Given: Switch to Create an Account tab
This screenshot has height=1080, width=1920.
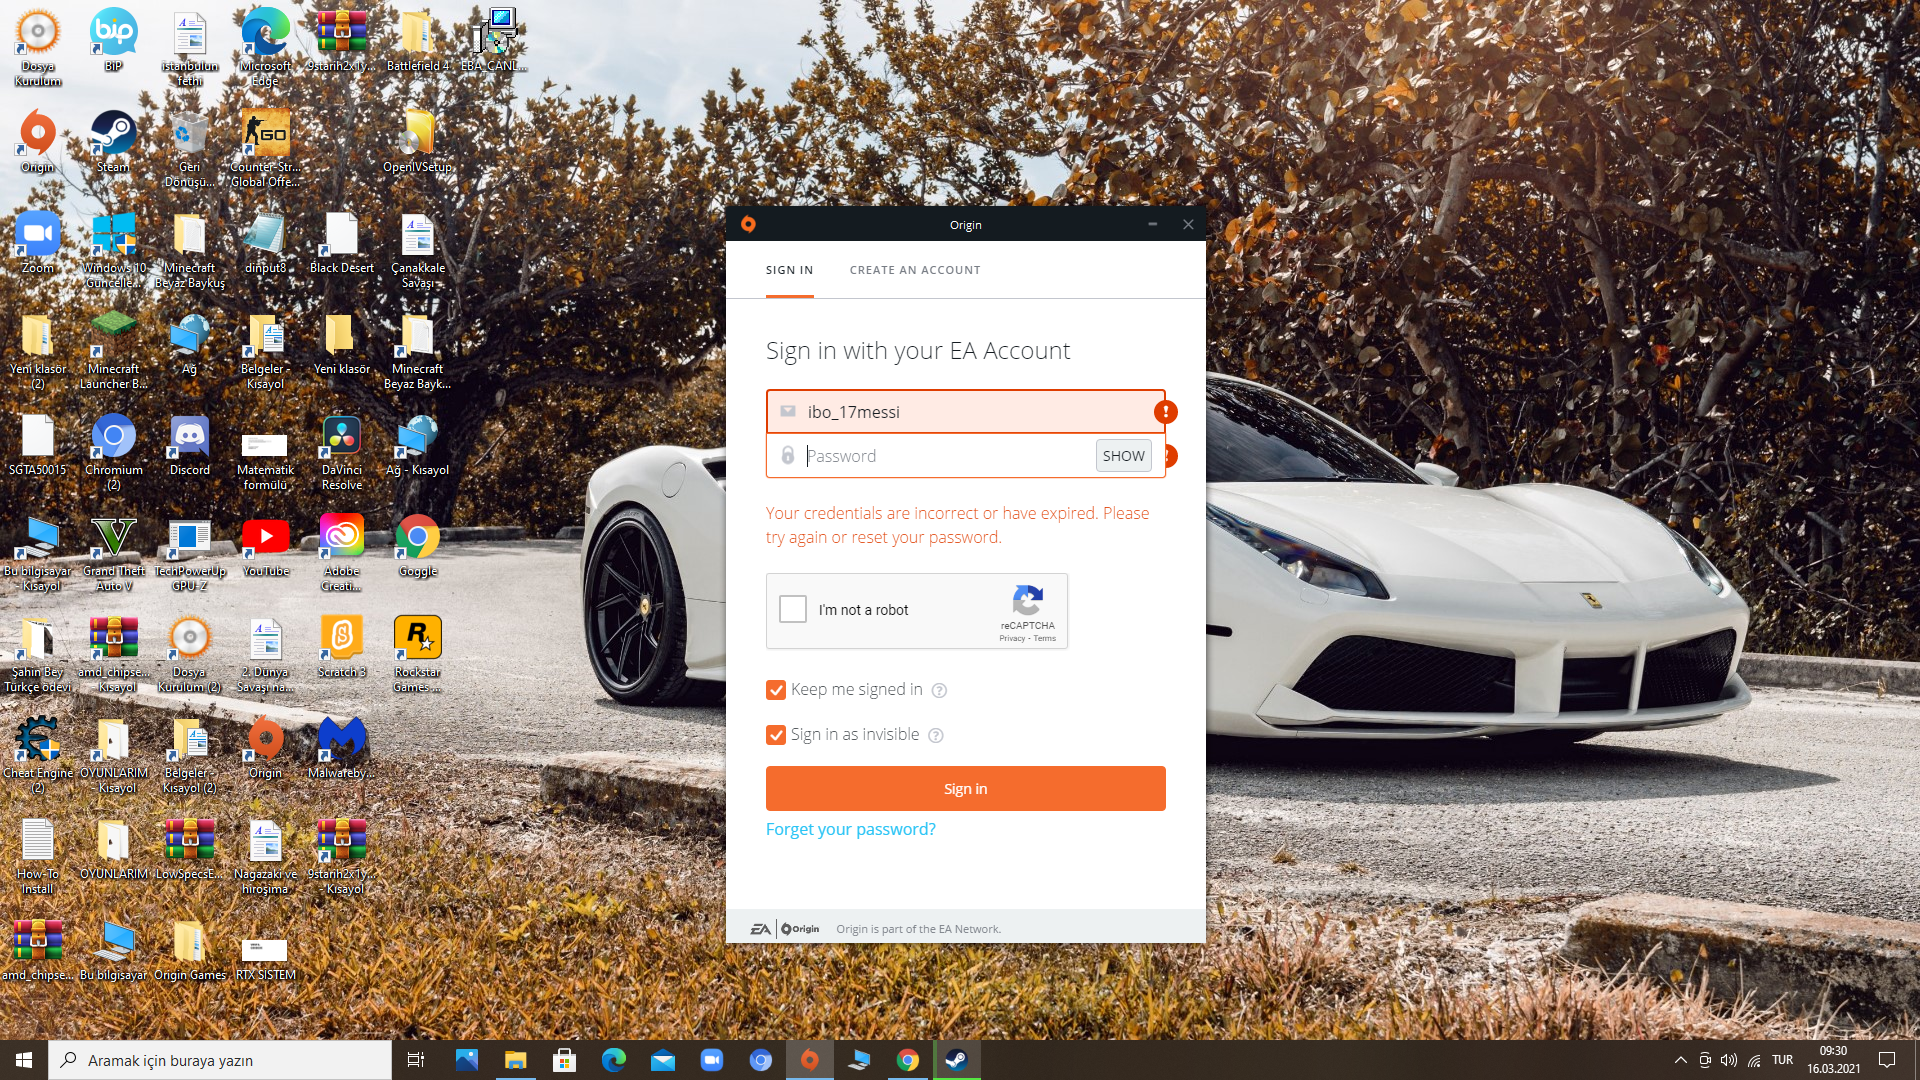Looking at the screenshot, I should point(914,270).
